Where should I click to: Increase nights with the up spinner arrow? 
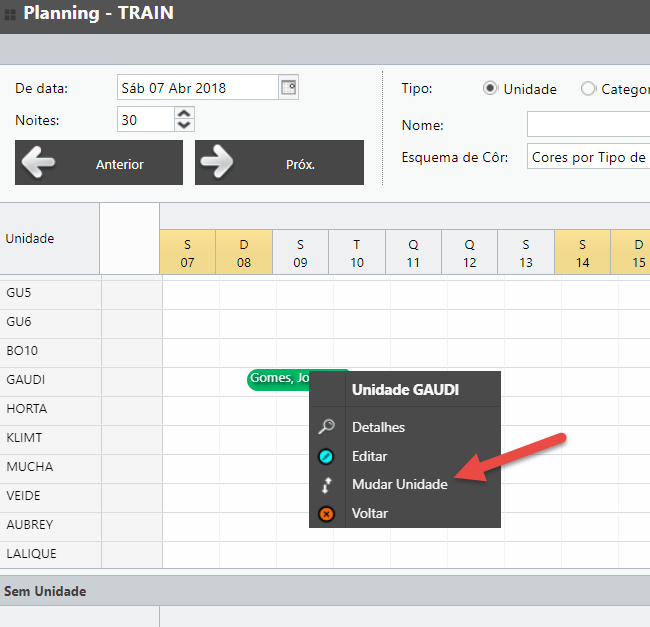(x=183, y=114)
